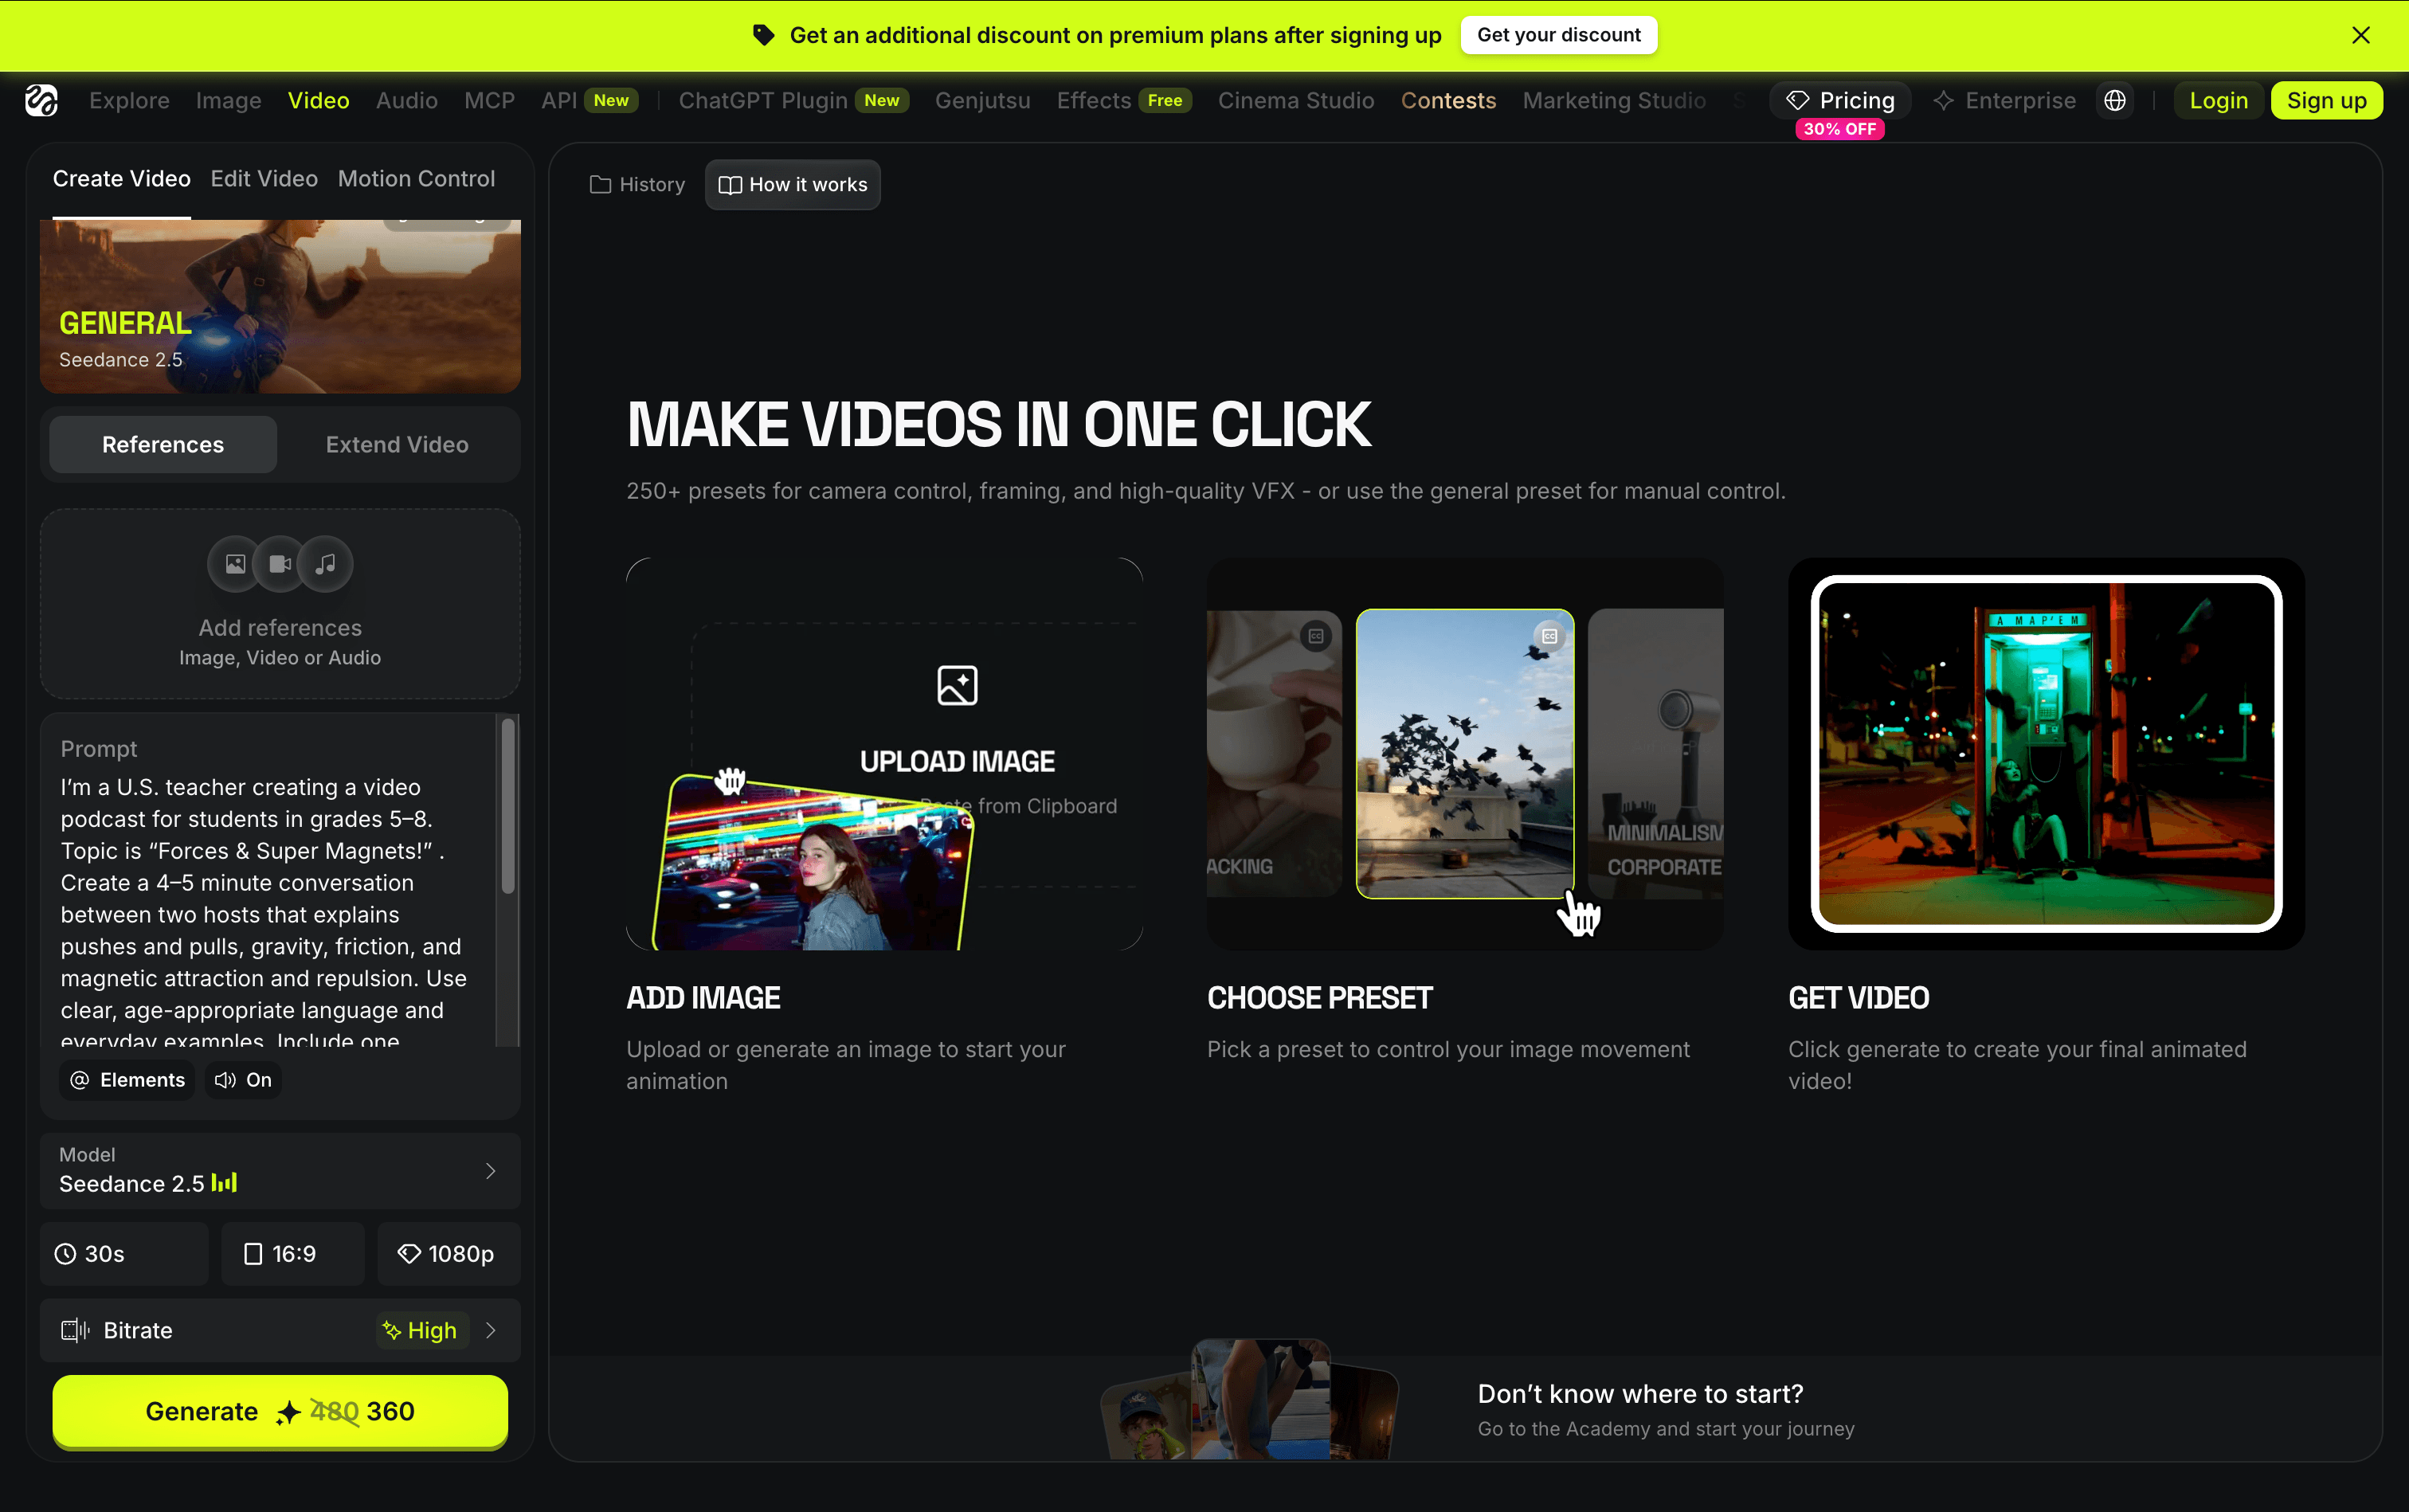
Task: Click the discount tag icon in banner
Action: click(764, 35)
